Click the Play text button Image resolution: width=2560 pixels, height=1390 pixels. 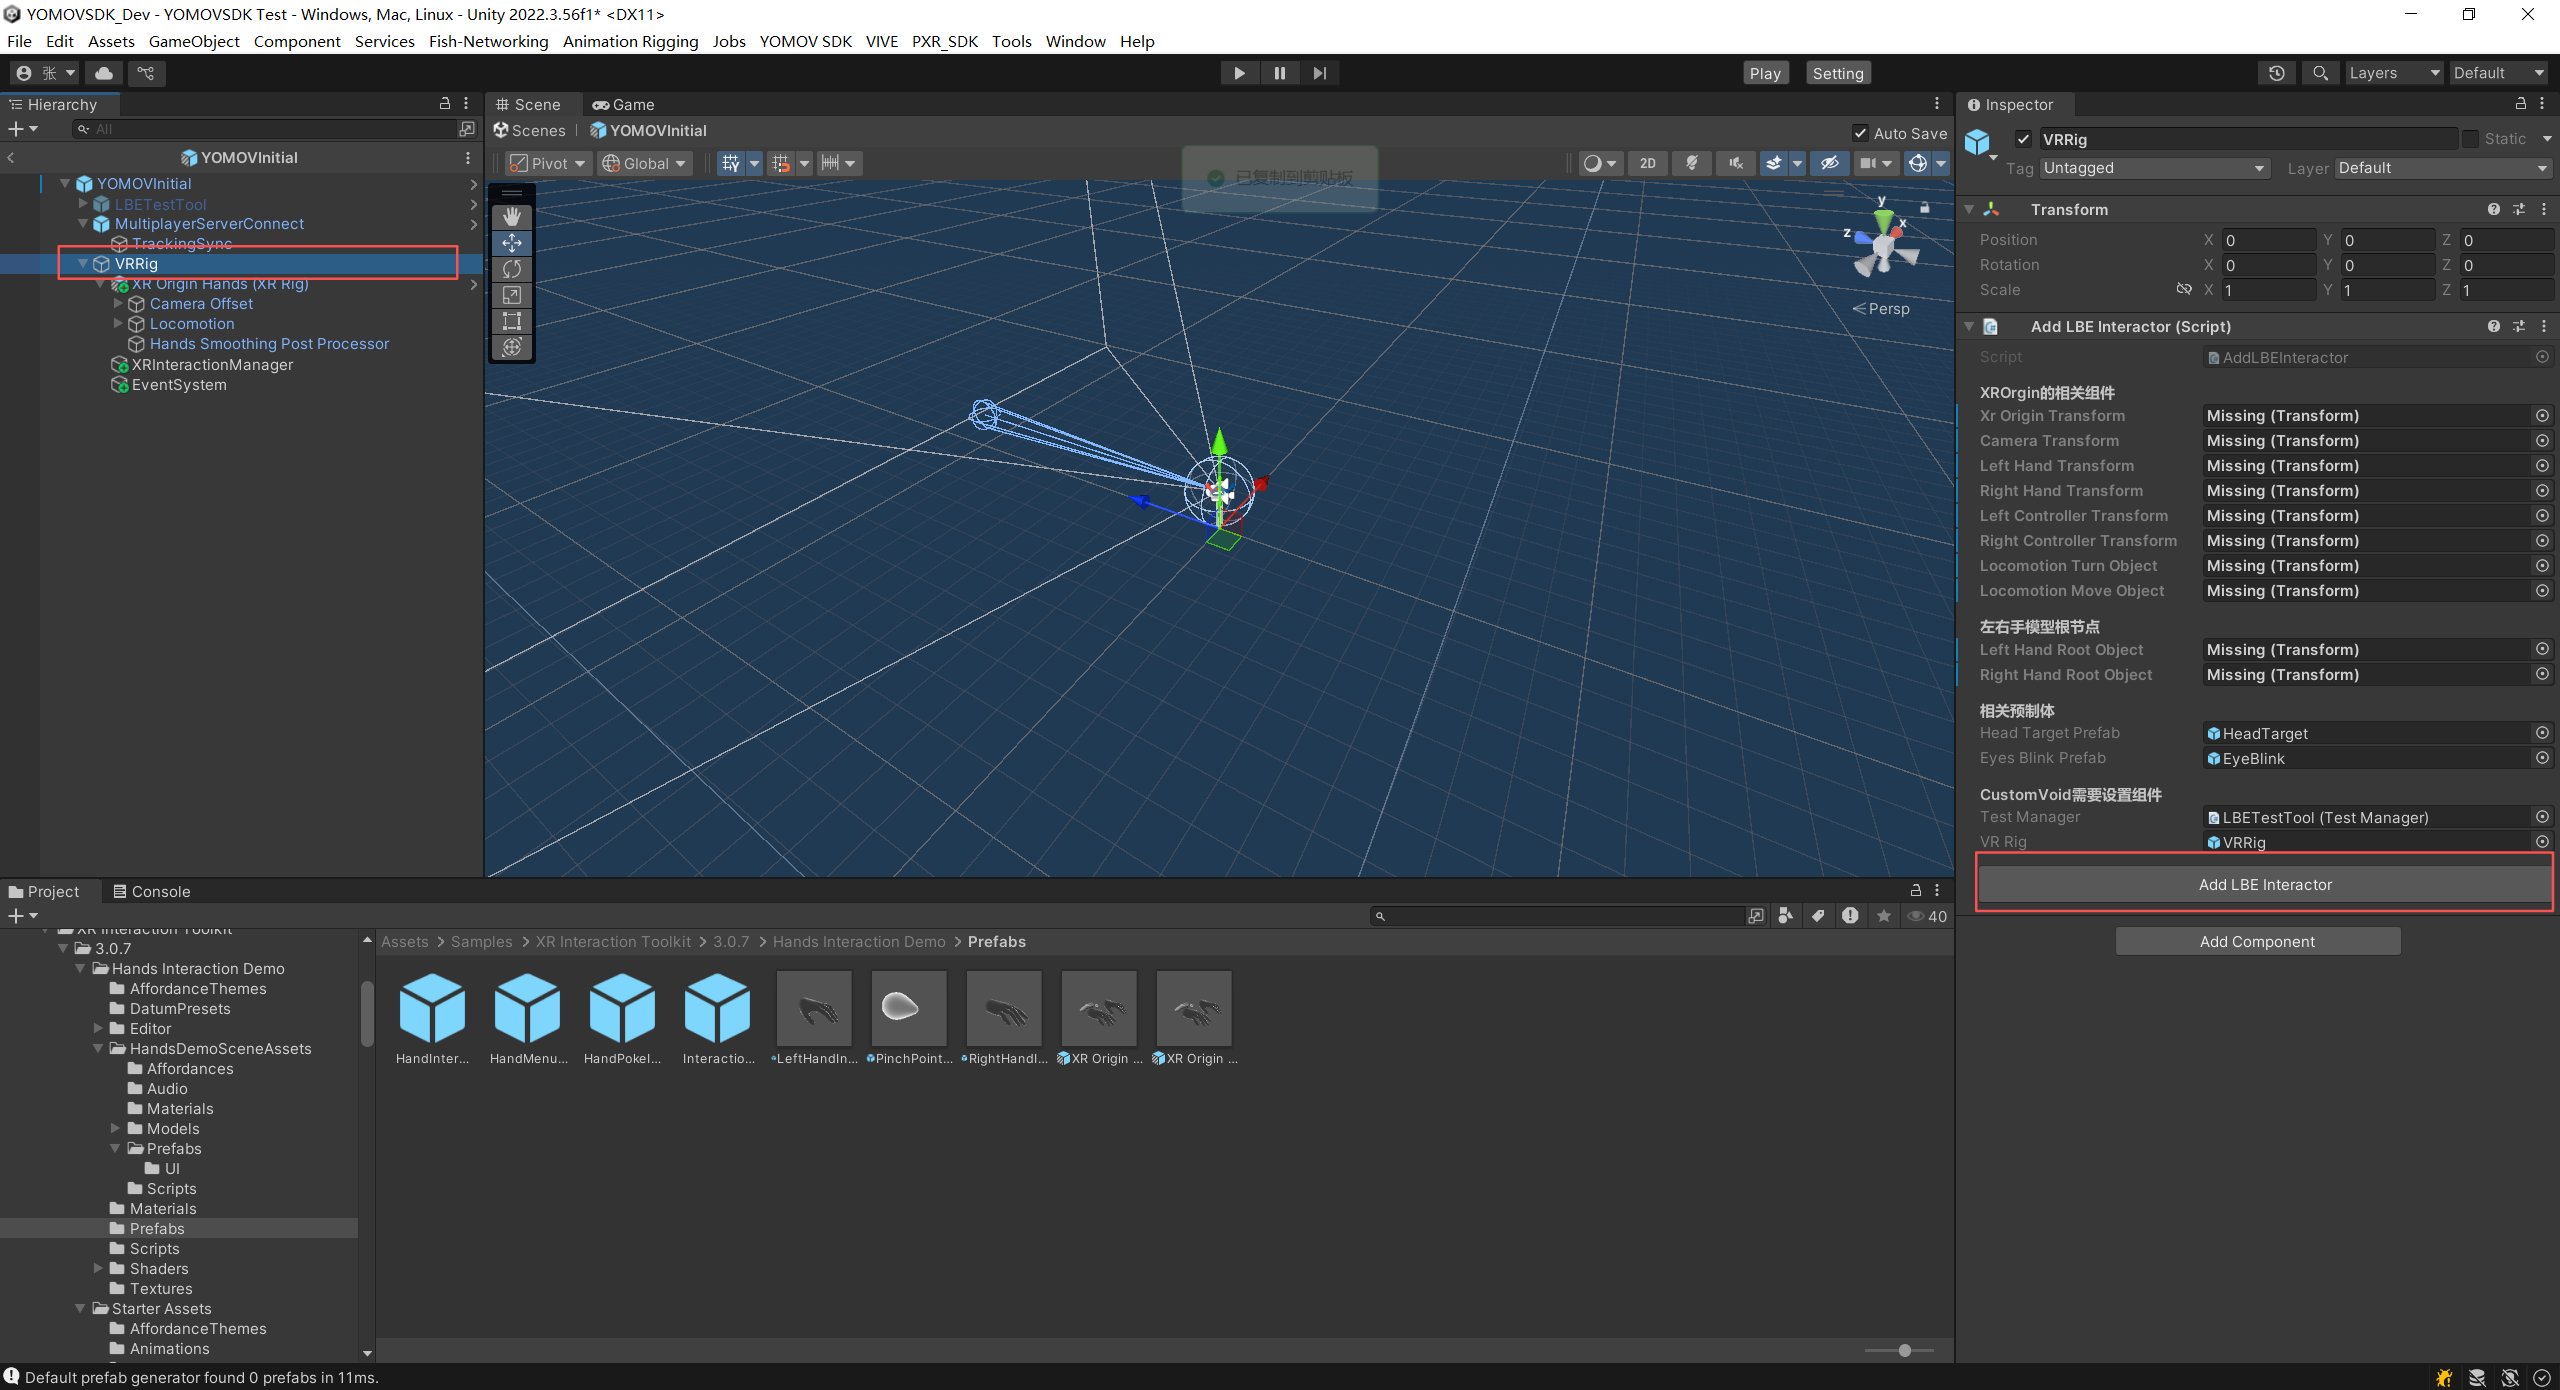tap(1765, 73)
